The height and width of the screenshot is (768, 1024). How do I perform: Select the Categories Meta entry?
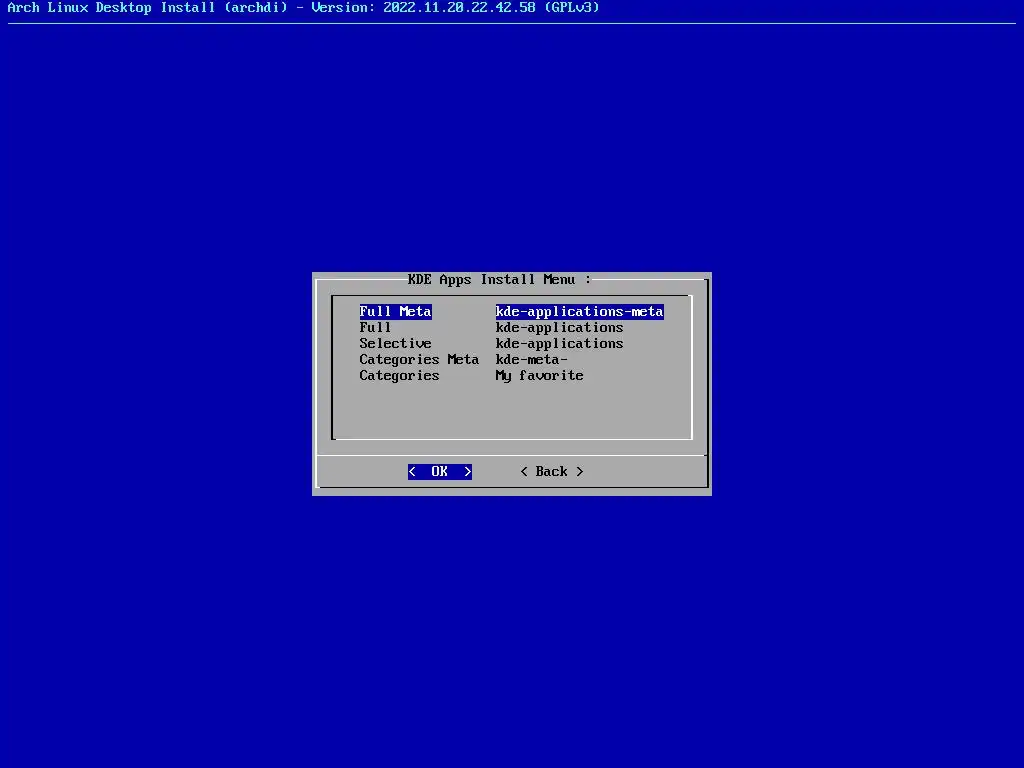419,359
